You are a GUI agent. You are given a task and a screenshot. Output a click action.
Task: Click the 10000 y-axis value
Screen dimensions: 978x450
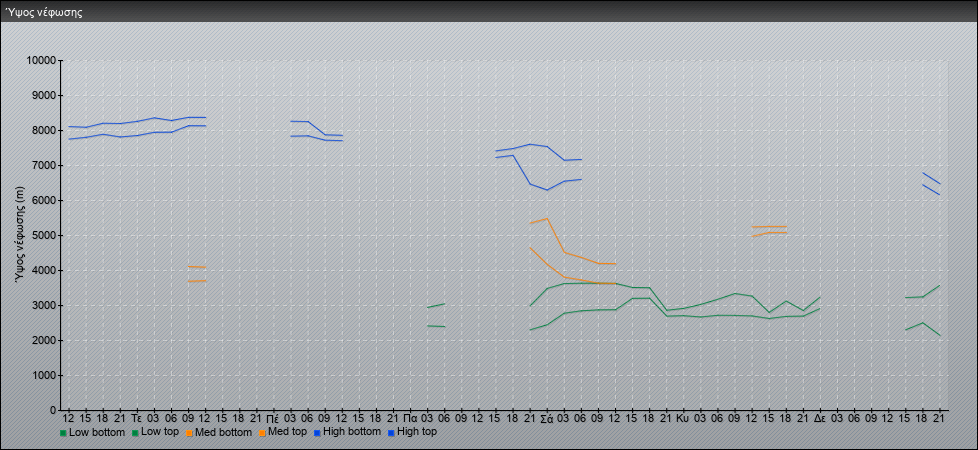click(x=41, y=61)
